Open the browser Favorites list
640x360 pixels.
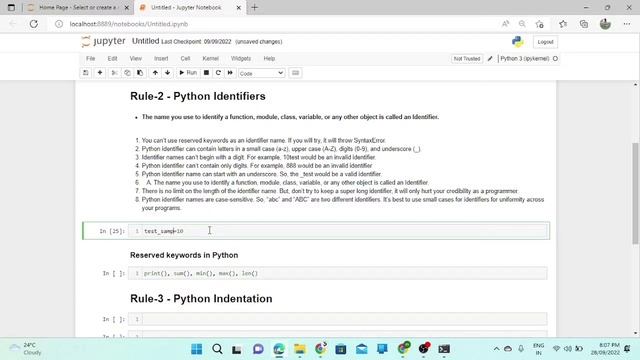tap(563, 24)
